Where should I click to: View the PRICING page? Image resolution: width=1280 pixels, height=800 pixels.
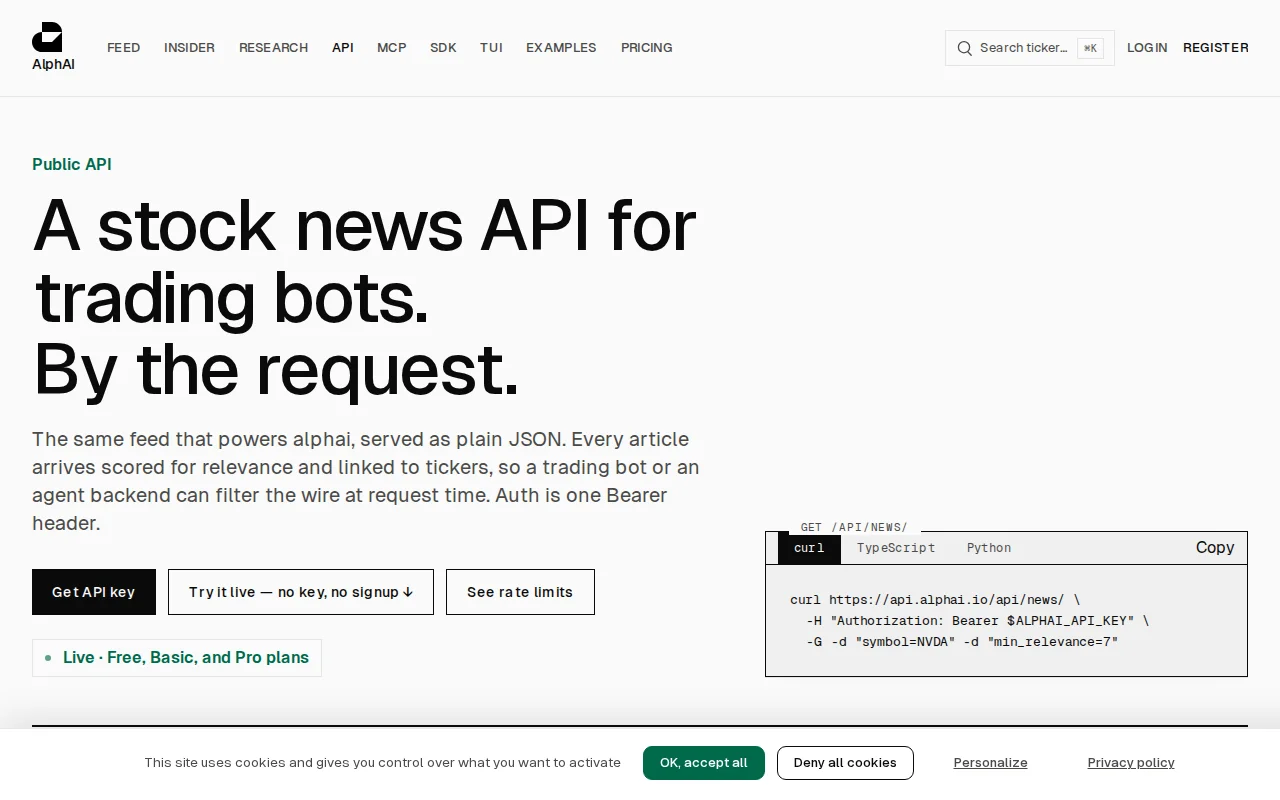tap(646, 48)
